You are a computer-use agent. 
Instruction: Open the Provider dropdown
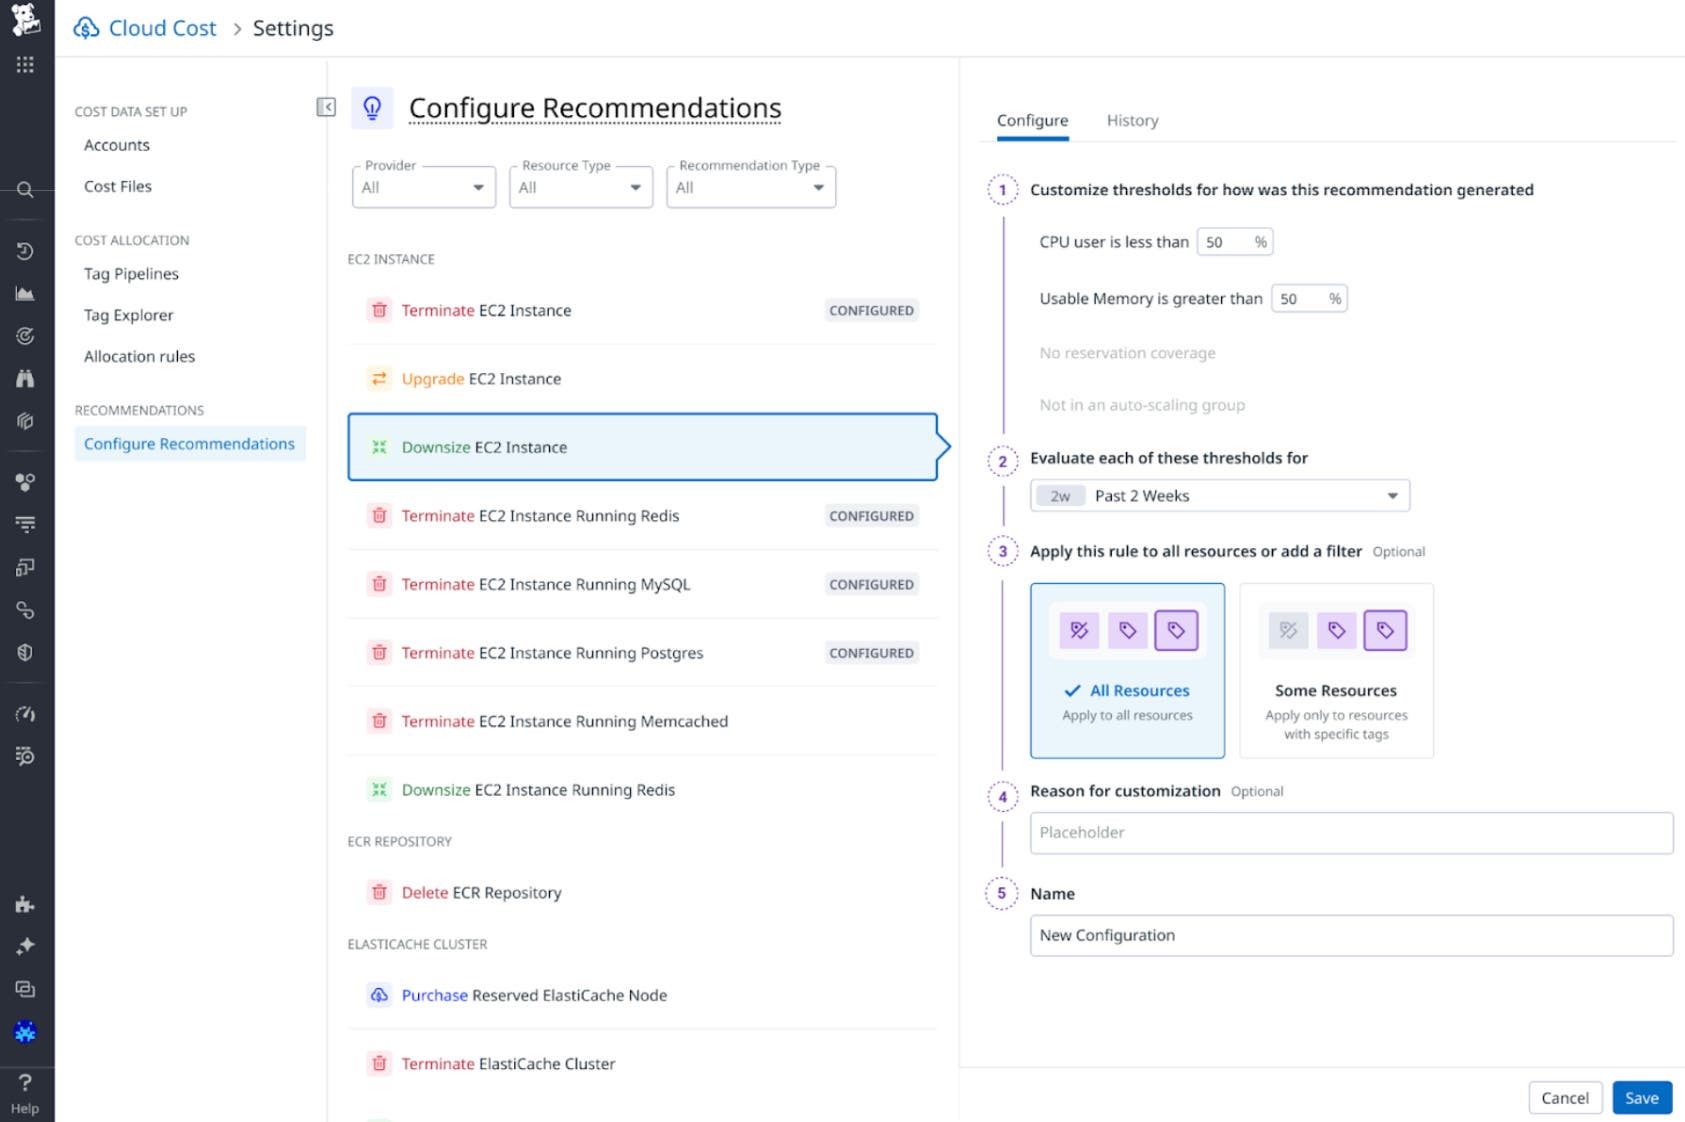click(423, 187)
